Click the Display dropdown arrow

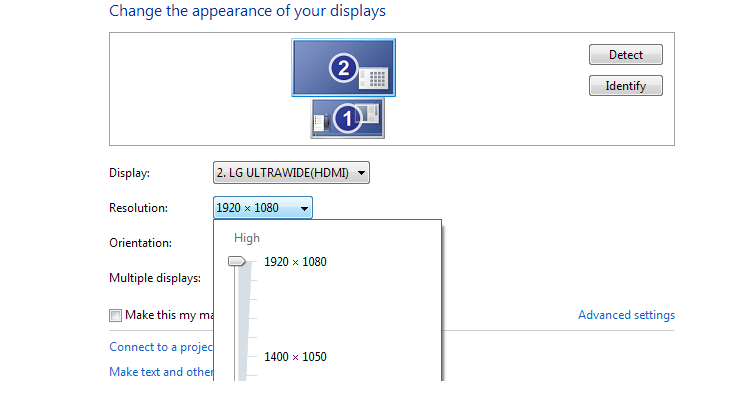click(361, 173)
